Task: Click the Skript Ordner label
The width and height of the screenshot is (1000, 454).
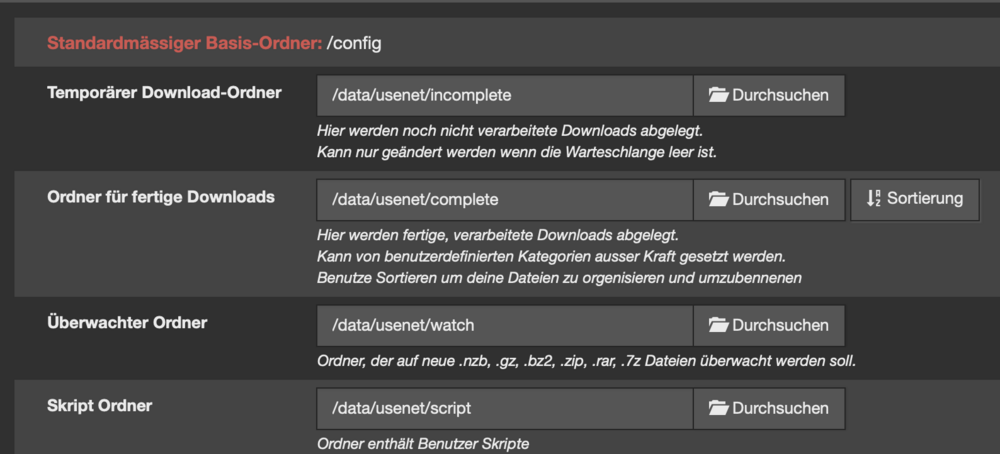Action: tap(99, 406)
